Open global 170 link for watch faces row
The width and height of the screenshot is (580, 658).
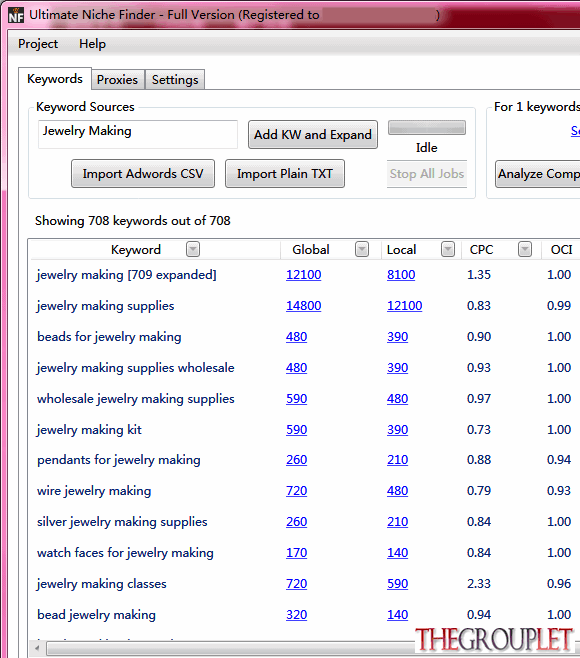296,553
